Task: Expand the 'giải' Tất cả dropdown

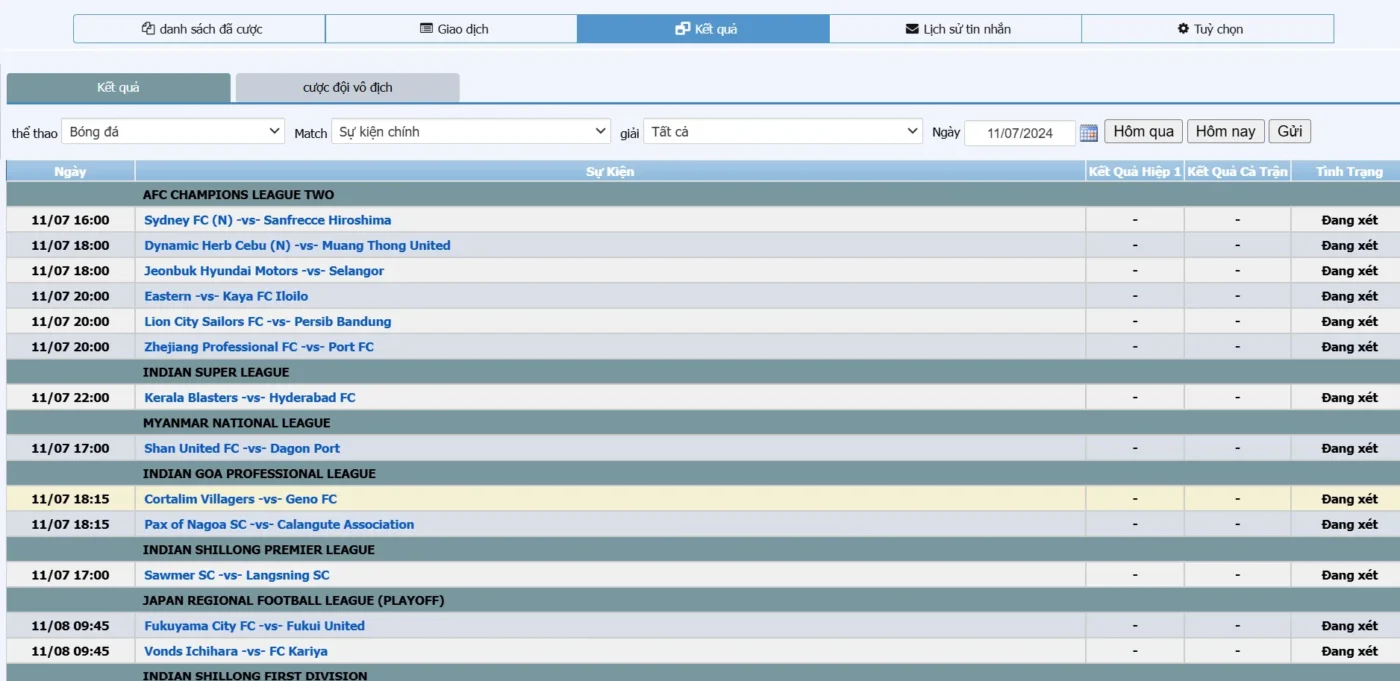Action: [783, 132]
